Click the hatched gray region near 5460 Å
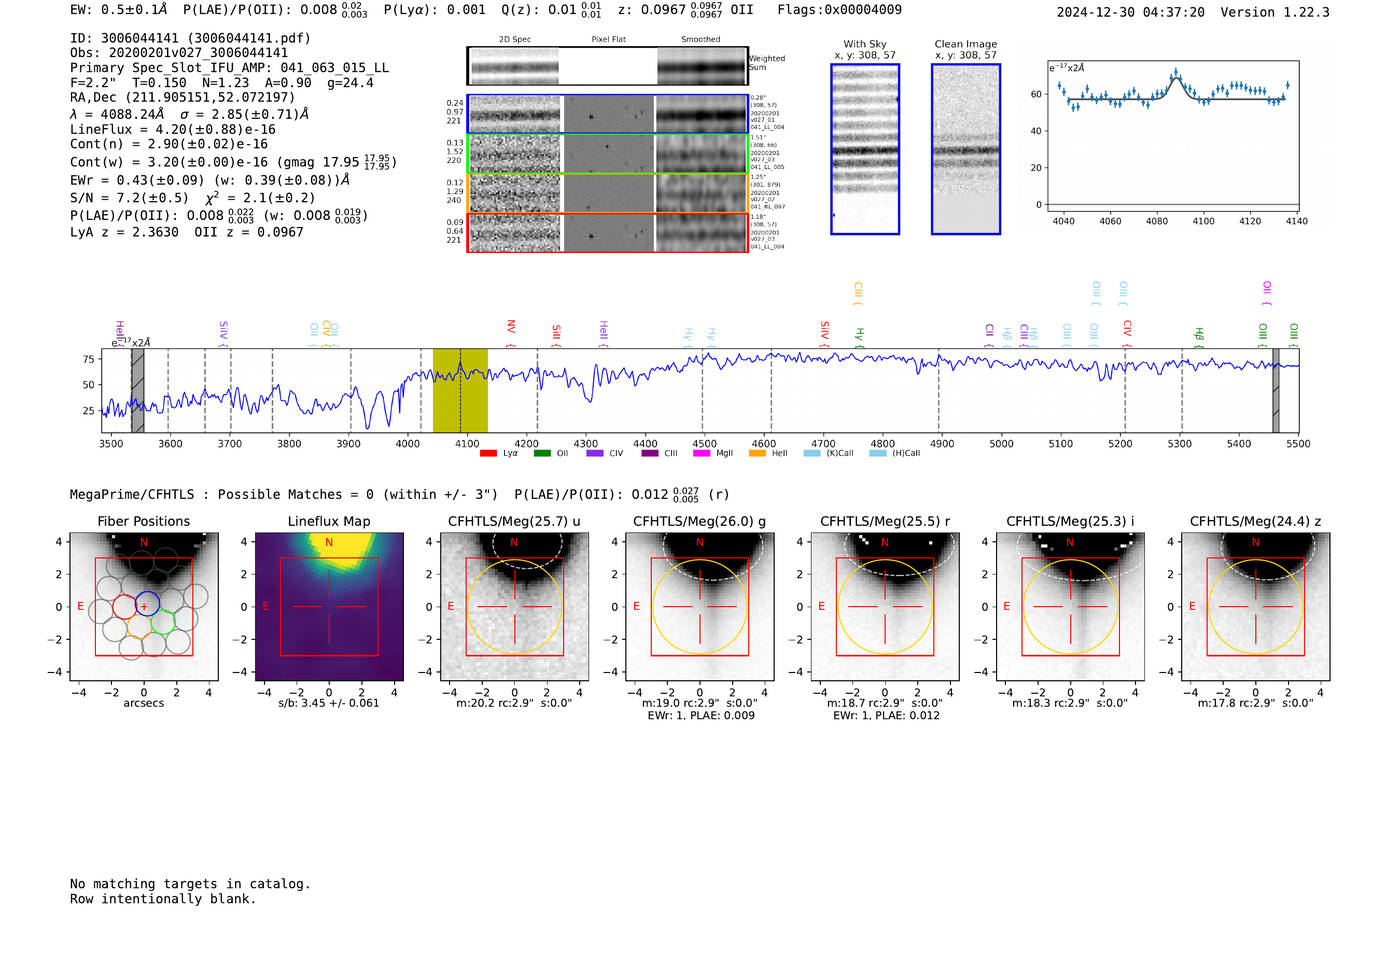 tap(1276, 390)
